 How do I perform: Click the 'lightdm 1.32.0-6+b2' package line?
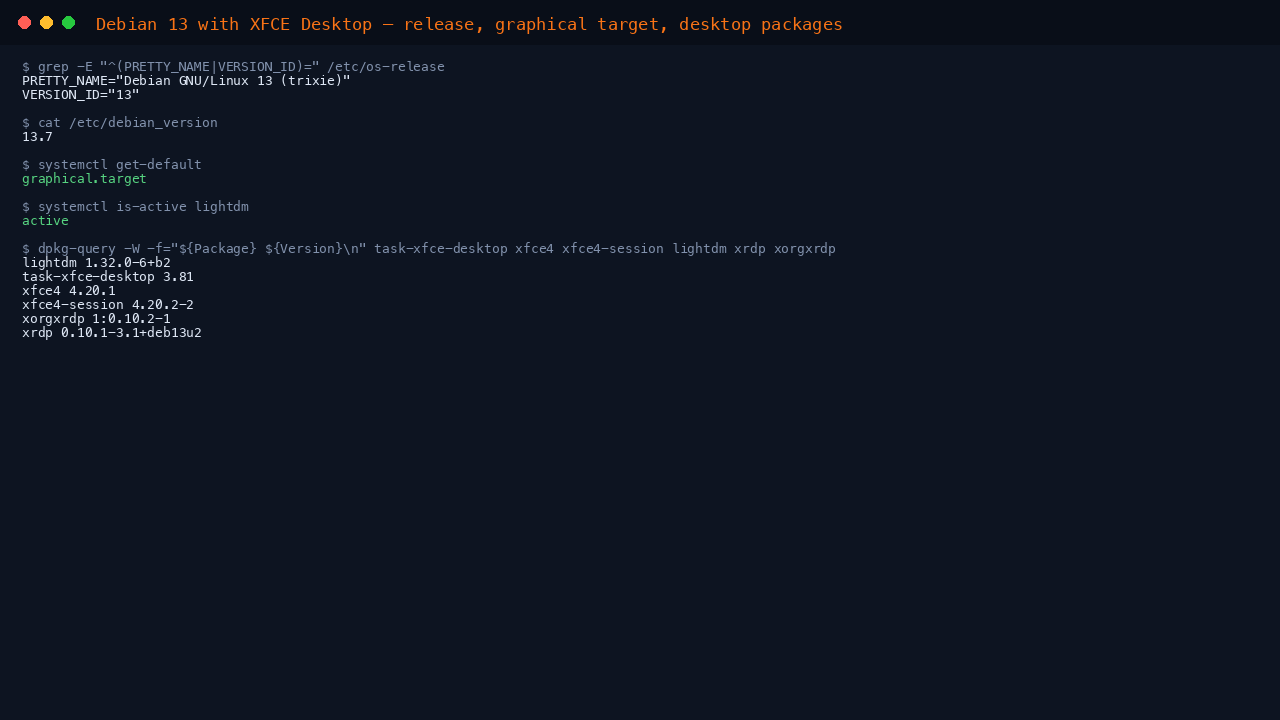pyautogui.click(x=96, y=263)
